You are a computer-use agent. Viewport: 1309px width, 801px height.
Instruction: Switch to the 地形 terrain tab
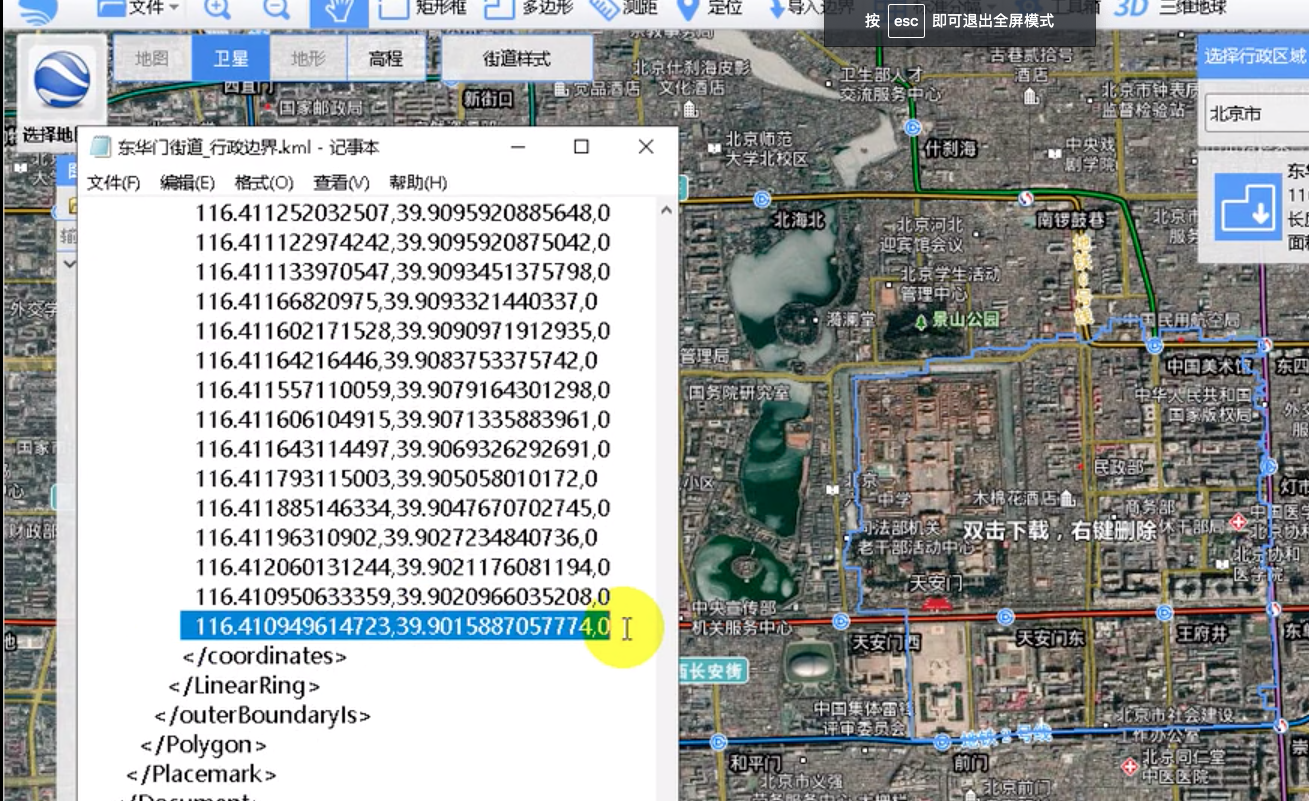tap(308, 58)
